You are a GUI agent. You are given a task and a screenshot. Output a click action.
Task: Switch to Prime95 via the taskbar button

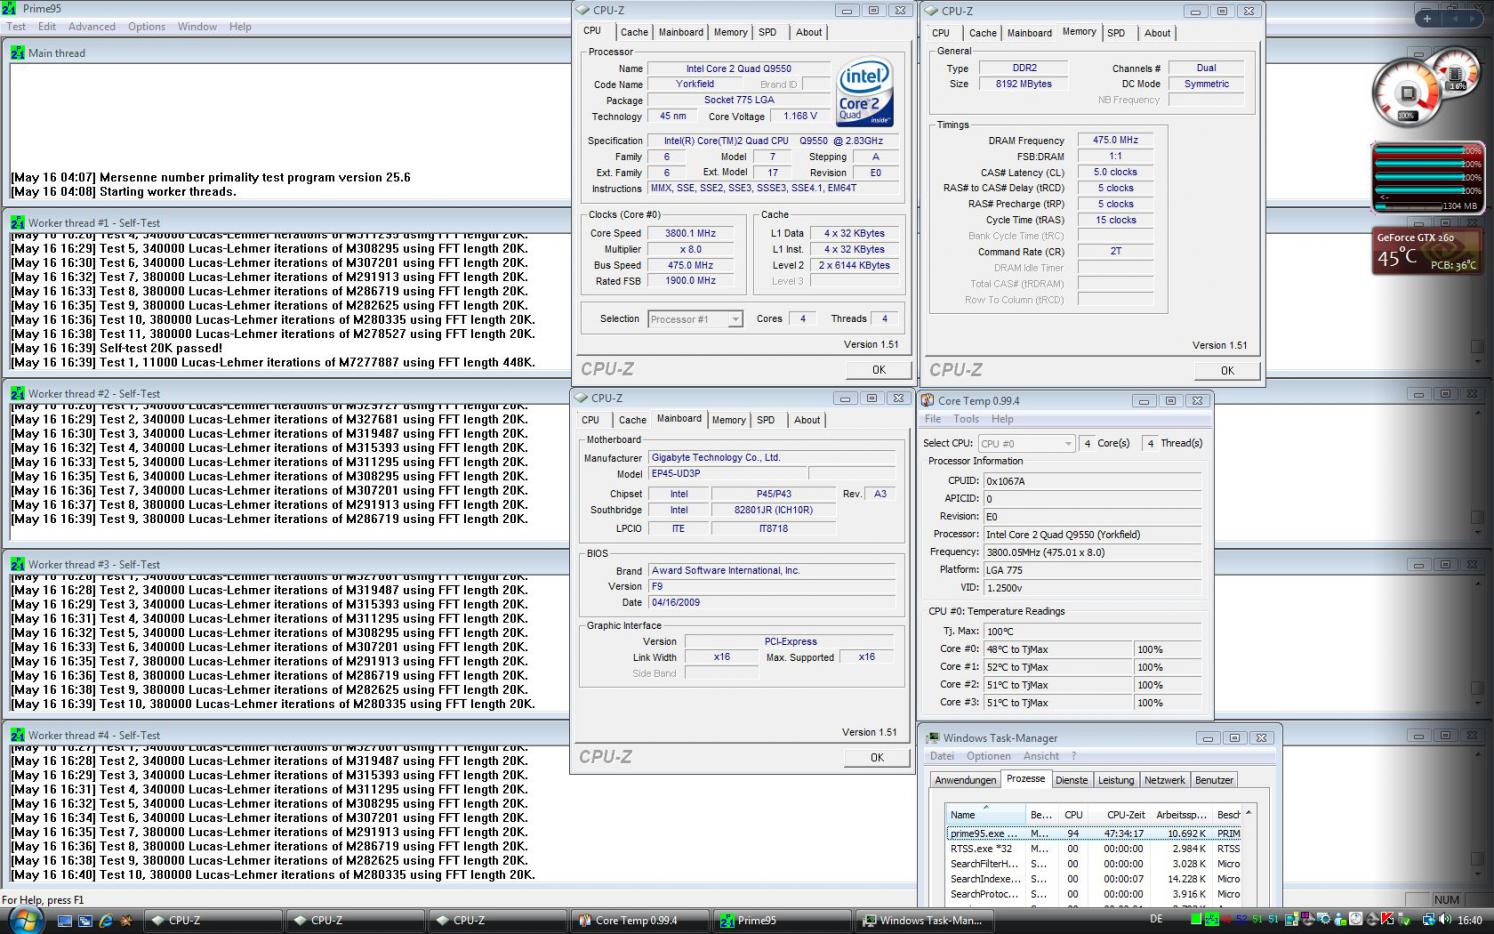[781, 920]
